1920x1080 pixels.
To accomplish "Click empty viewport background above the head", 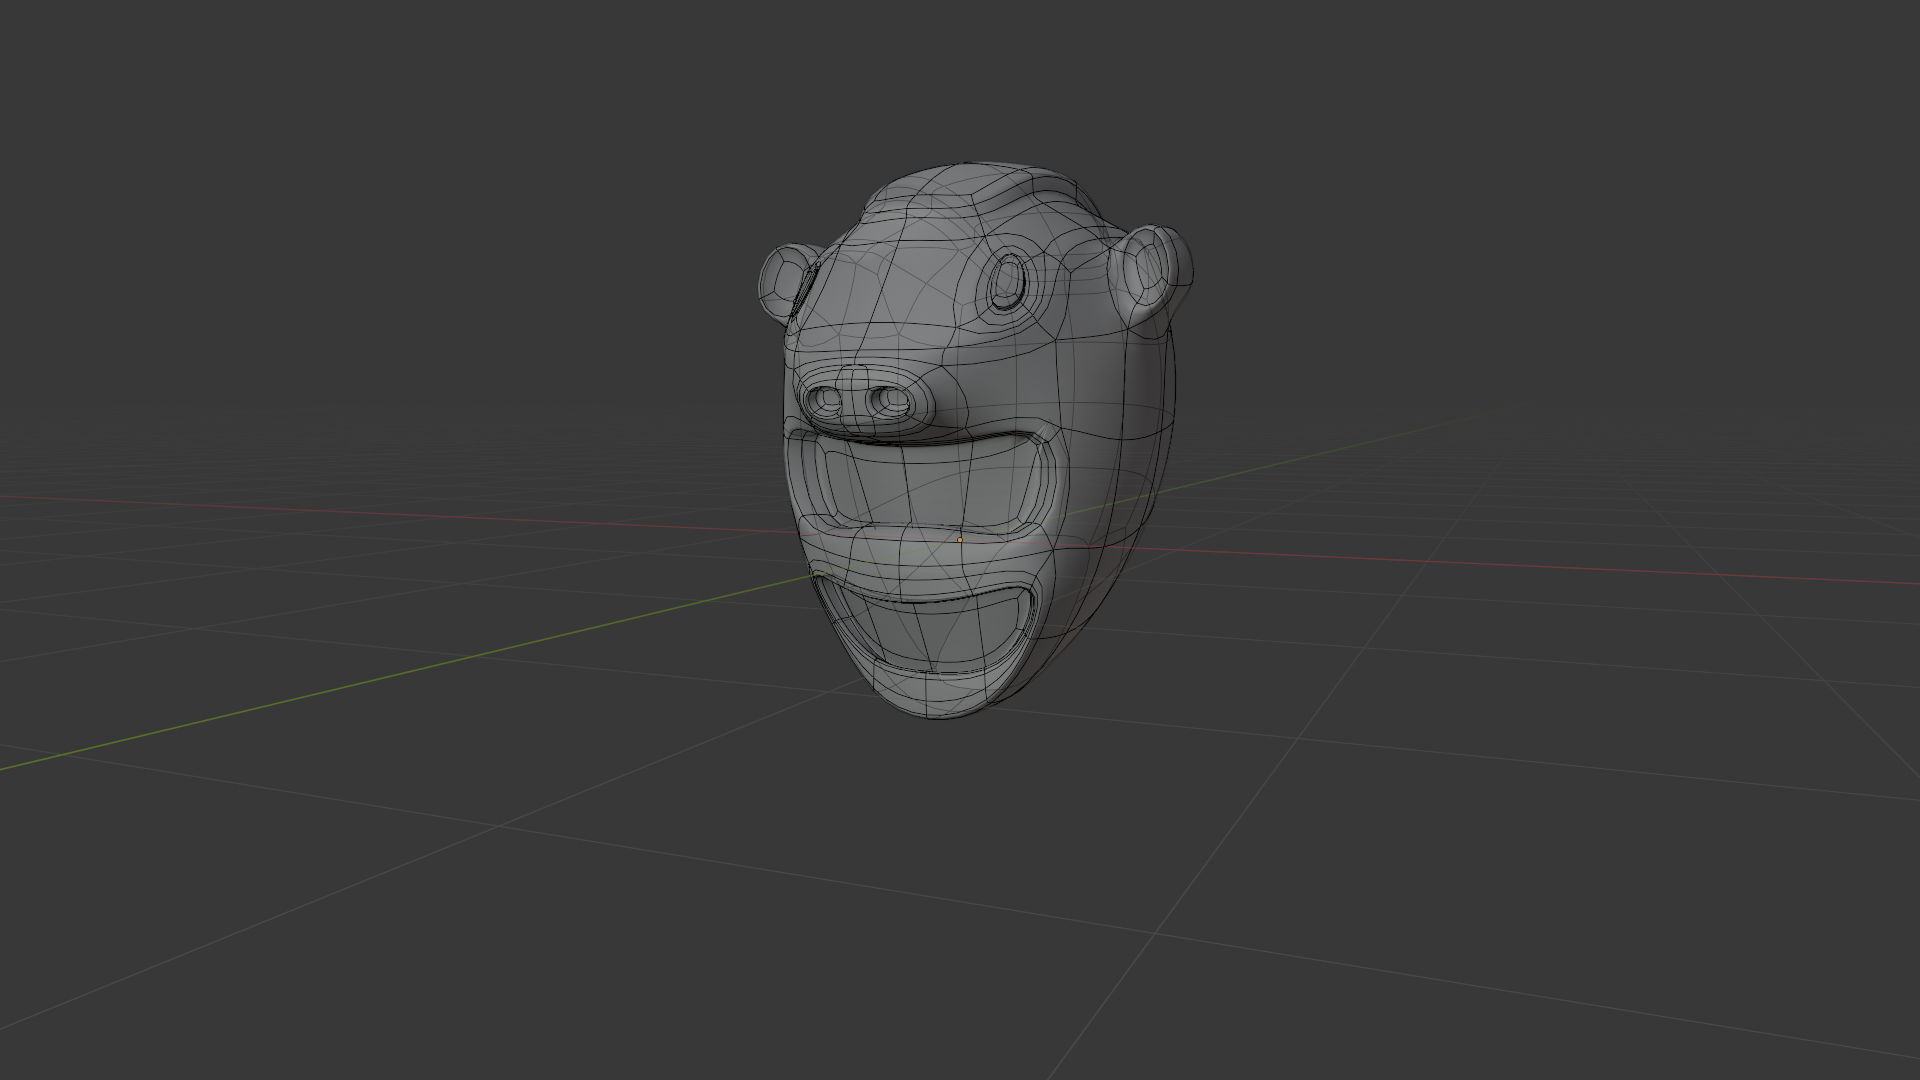I will [x=960, y=80].
